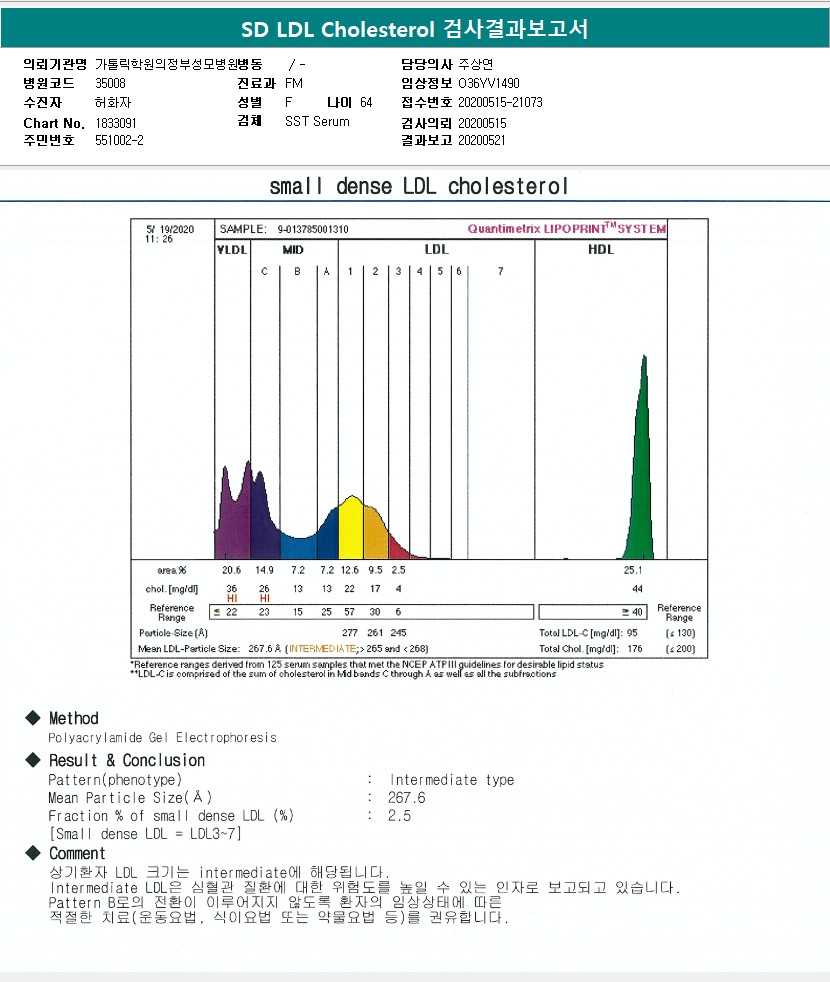This screenshot has height=982, width=830.
Task: Click Total LDL-C value "95"
Action: click(x=632, y=633)
